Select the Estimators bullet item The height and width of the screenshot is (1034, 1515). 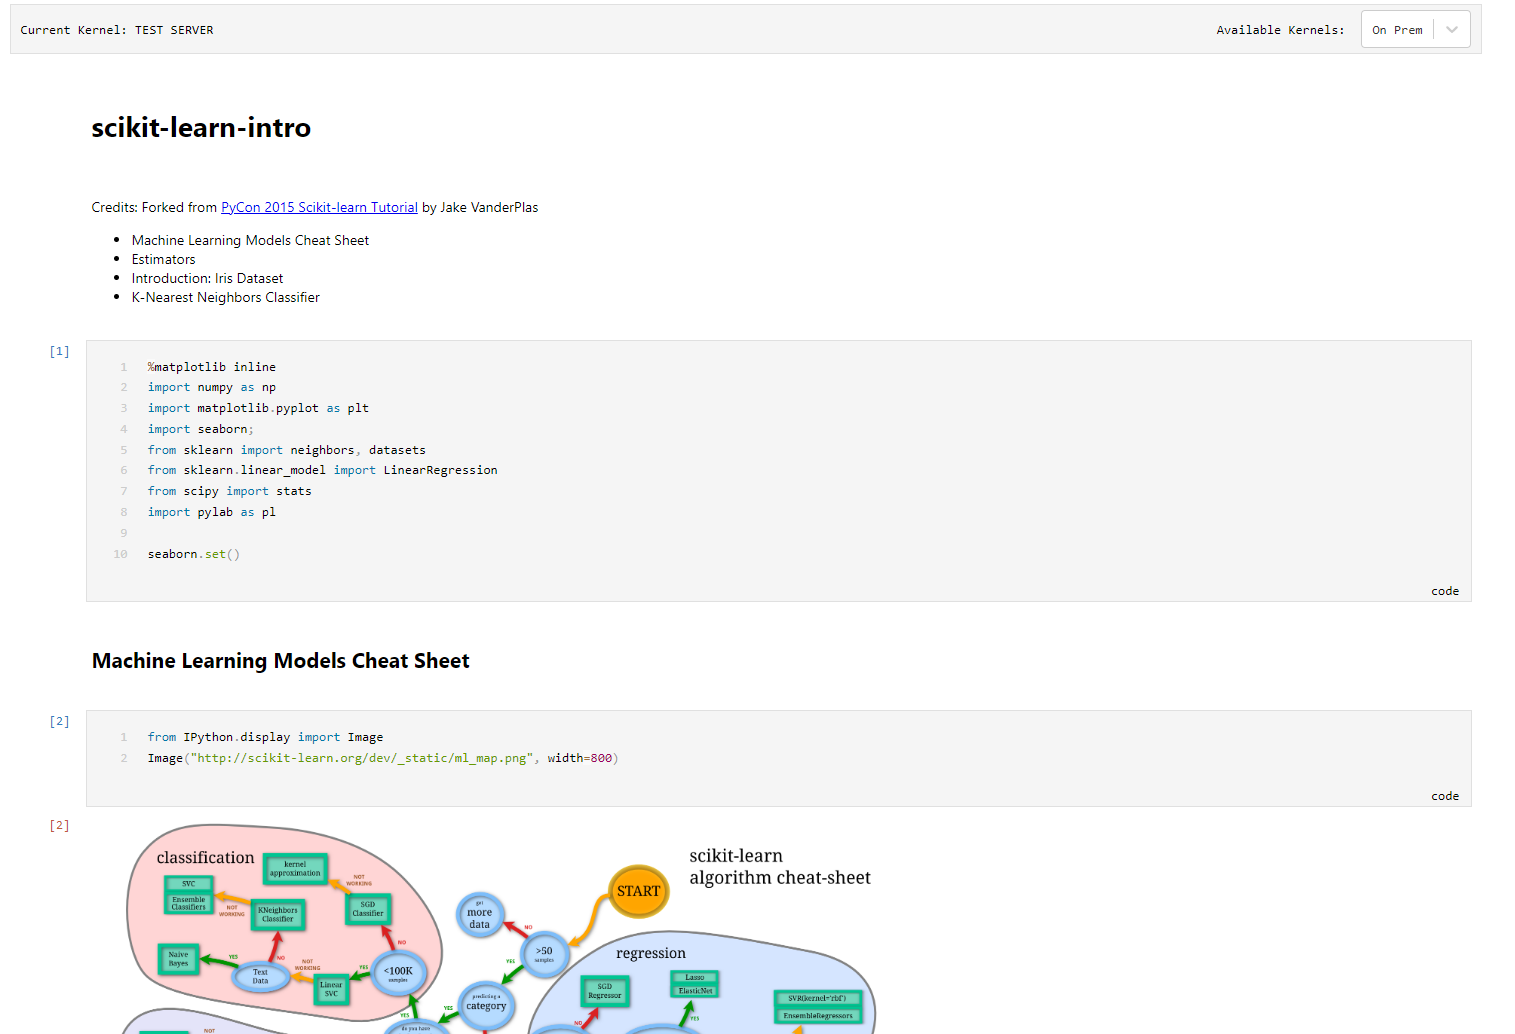163,259
